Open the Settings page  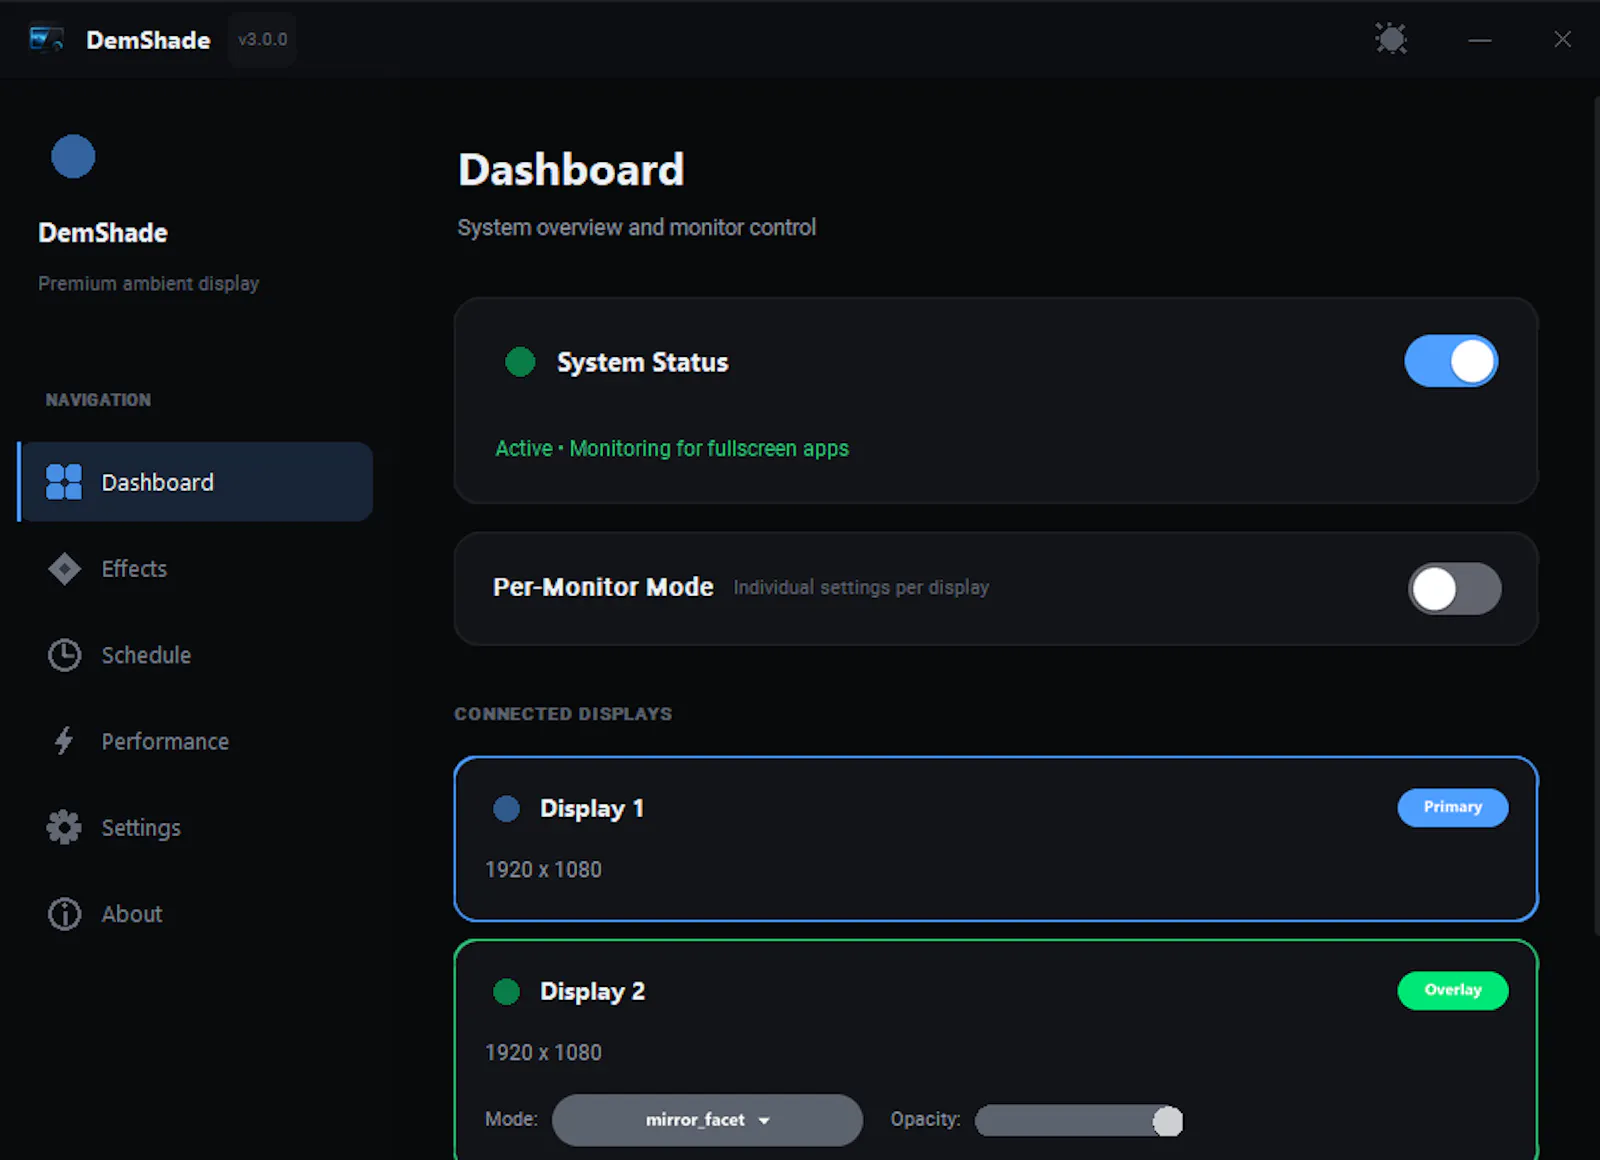195,827
